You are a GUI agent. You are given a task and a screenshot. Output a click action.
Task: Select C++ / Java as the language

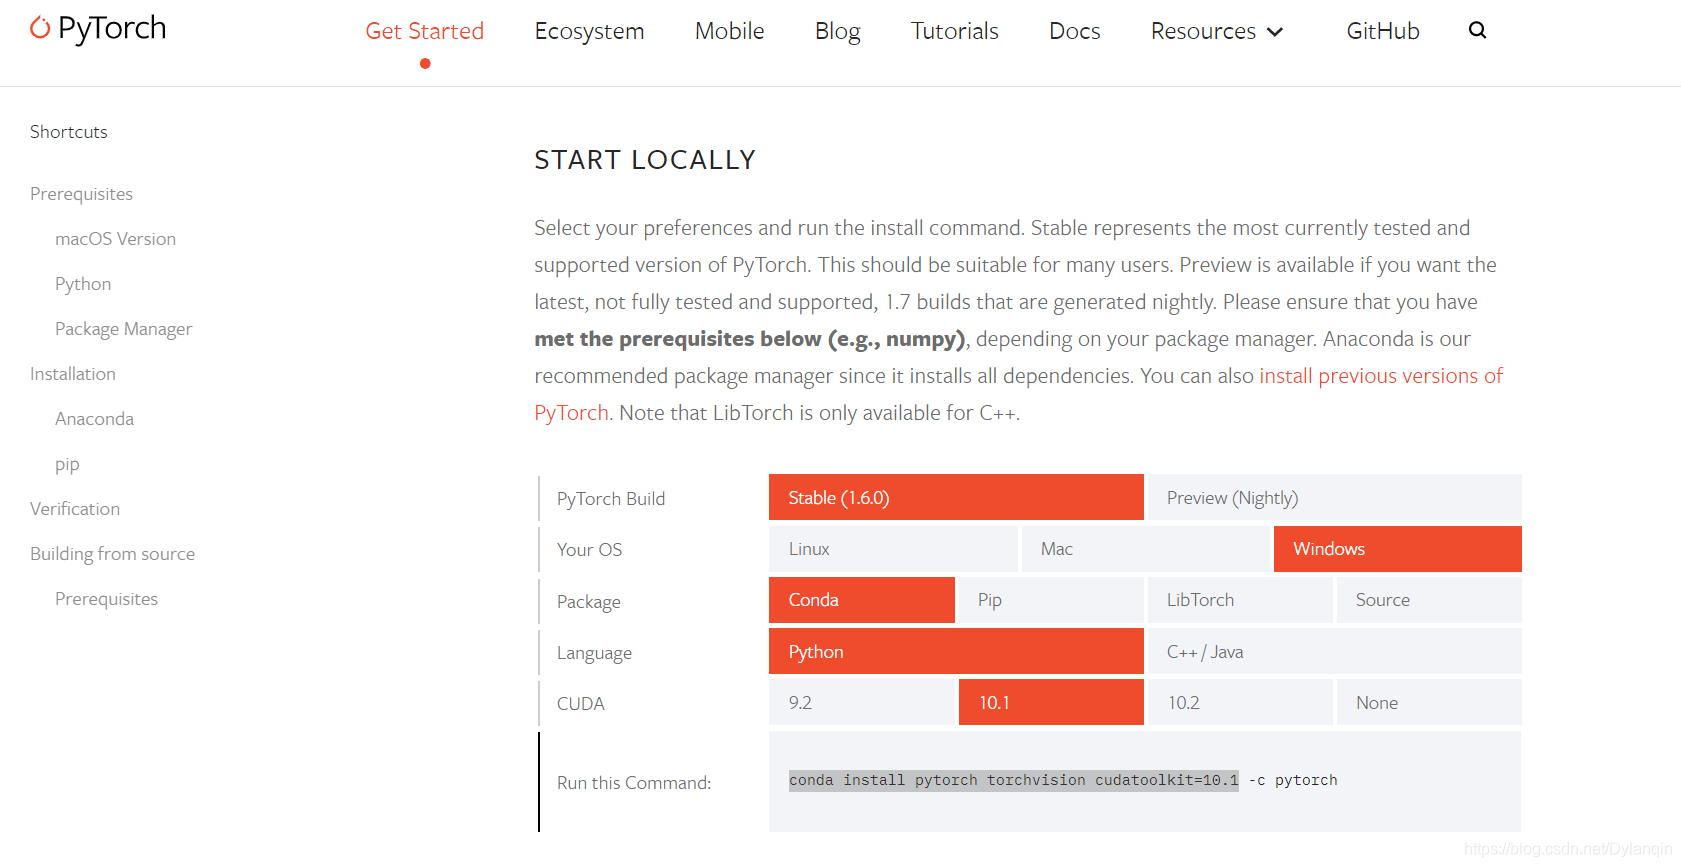(x=1335, y=651)
